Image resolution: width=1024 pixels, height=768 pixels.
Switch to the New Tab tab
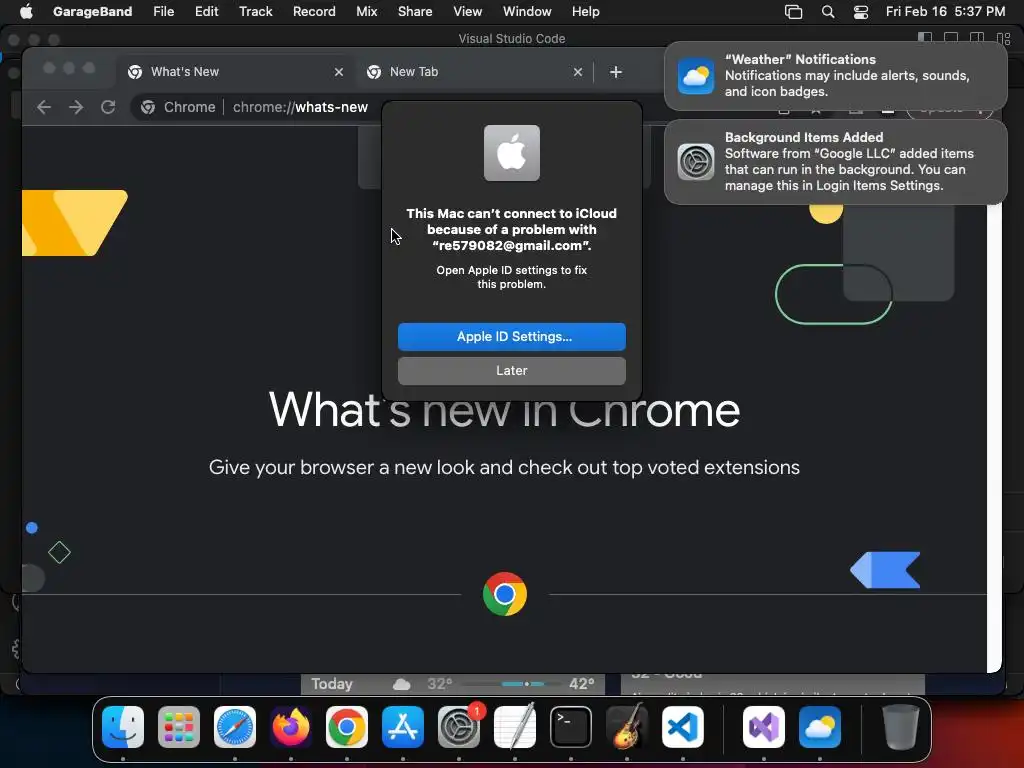coord(475,72)
